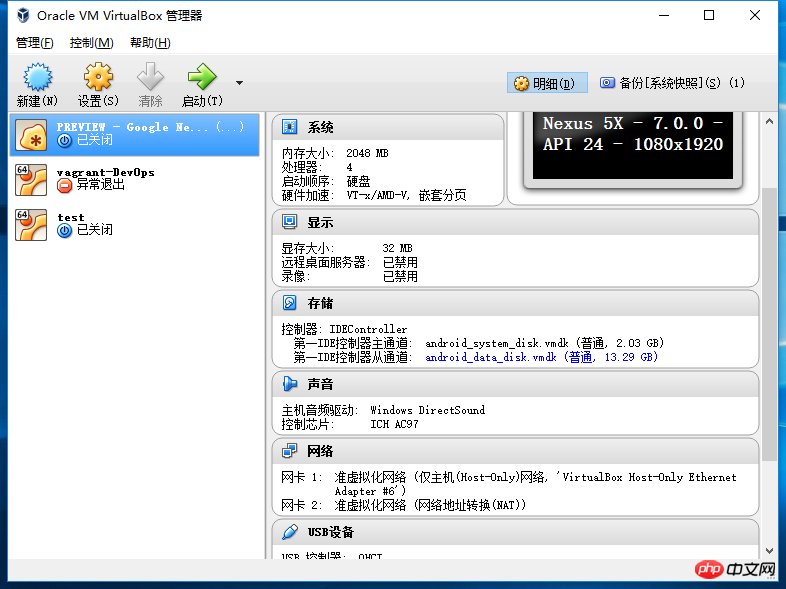This screenshot has width=786, height=589.
Task: Click the Windows DirectSound audio driver text
Action: (x=428, y=411)
